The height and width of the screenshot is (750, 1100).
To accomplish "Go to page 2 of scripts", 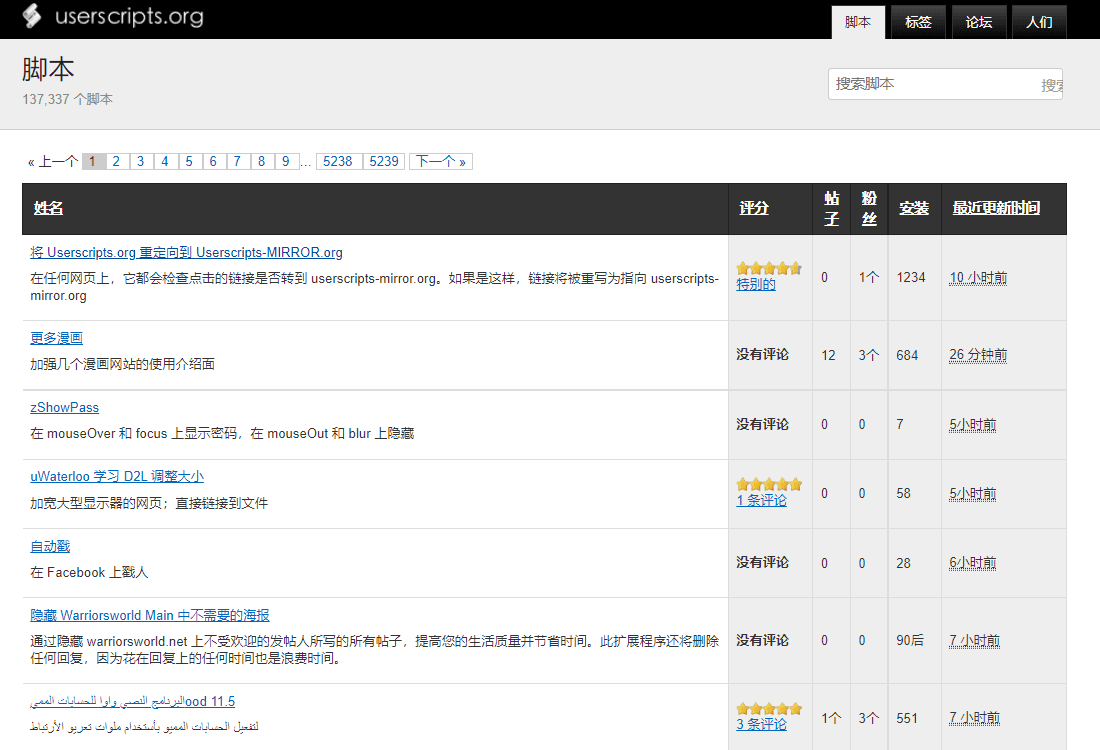I will 116,161.
